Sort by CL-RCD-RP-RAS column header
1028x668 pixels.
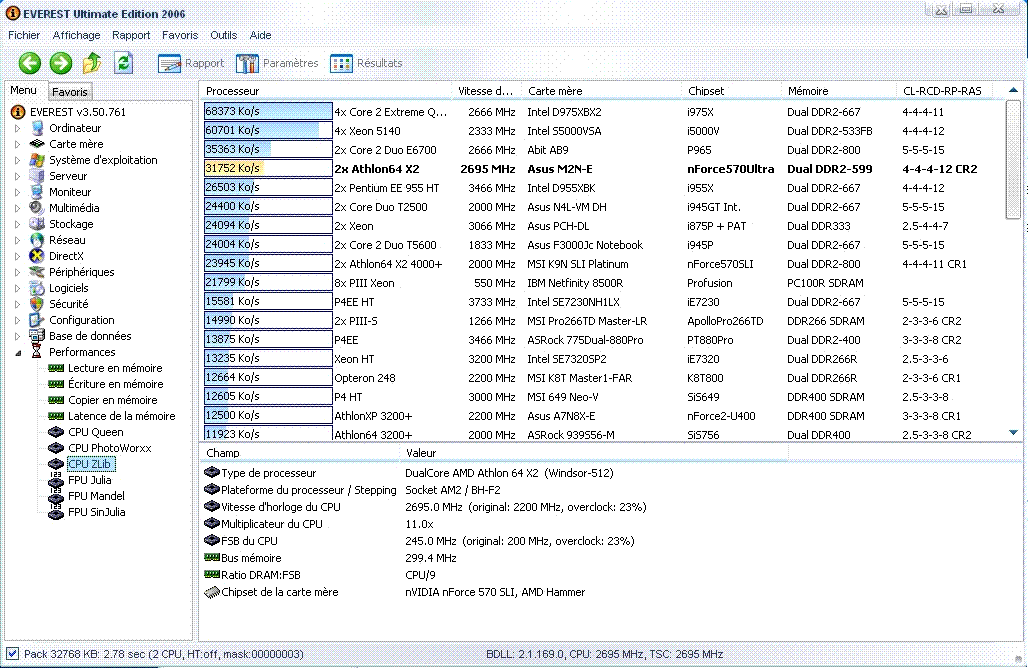point(943,91)
